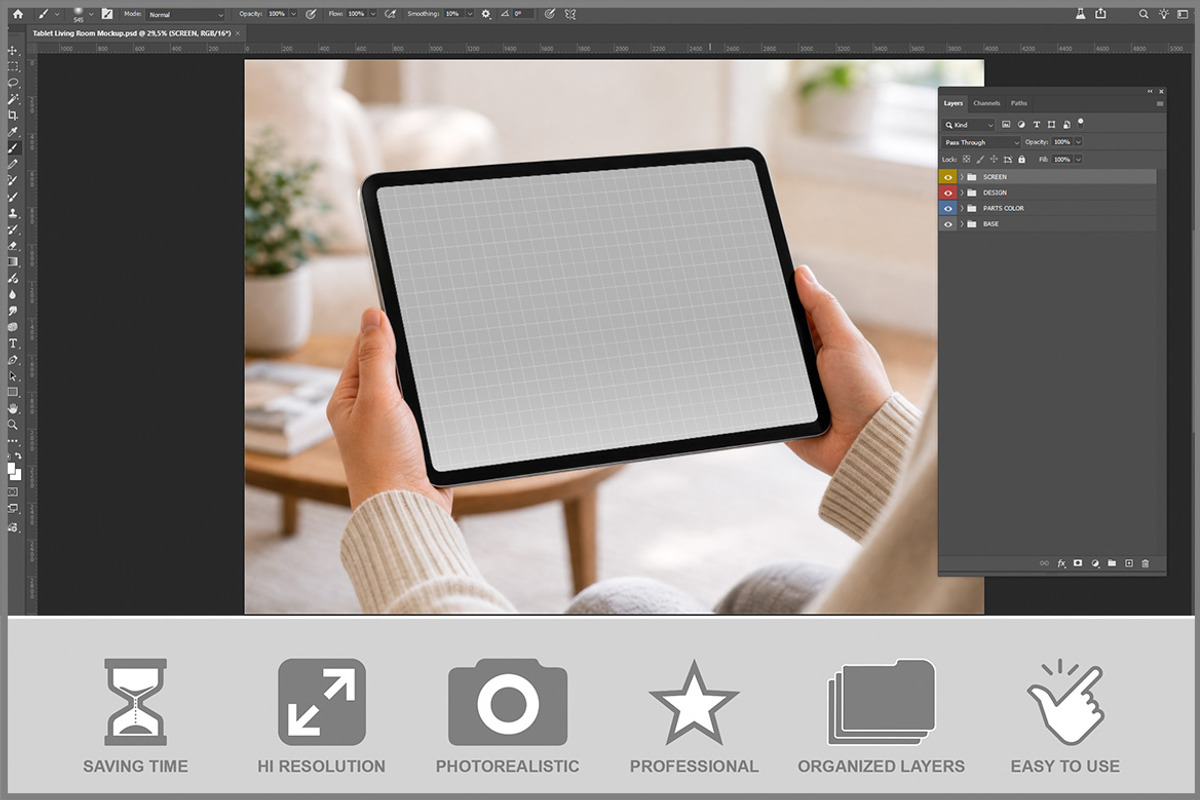
Task: Select the Eraser tool
Action: coord(13,245)
